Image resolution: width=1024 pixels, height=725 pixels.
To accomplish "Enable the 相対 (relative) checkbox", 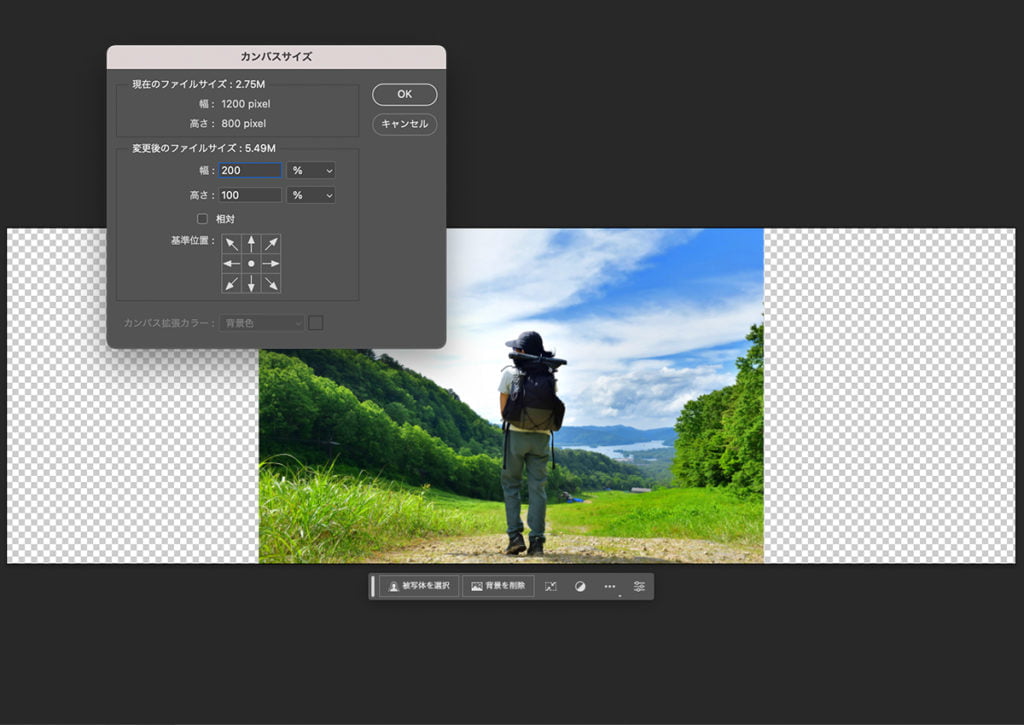I will pyautogui.click(x=202, y=219).
